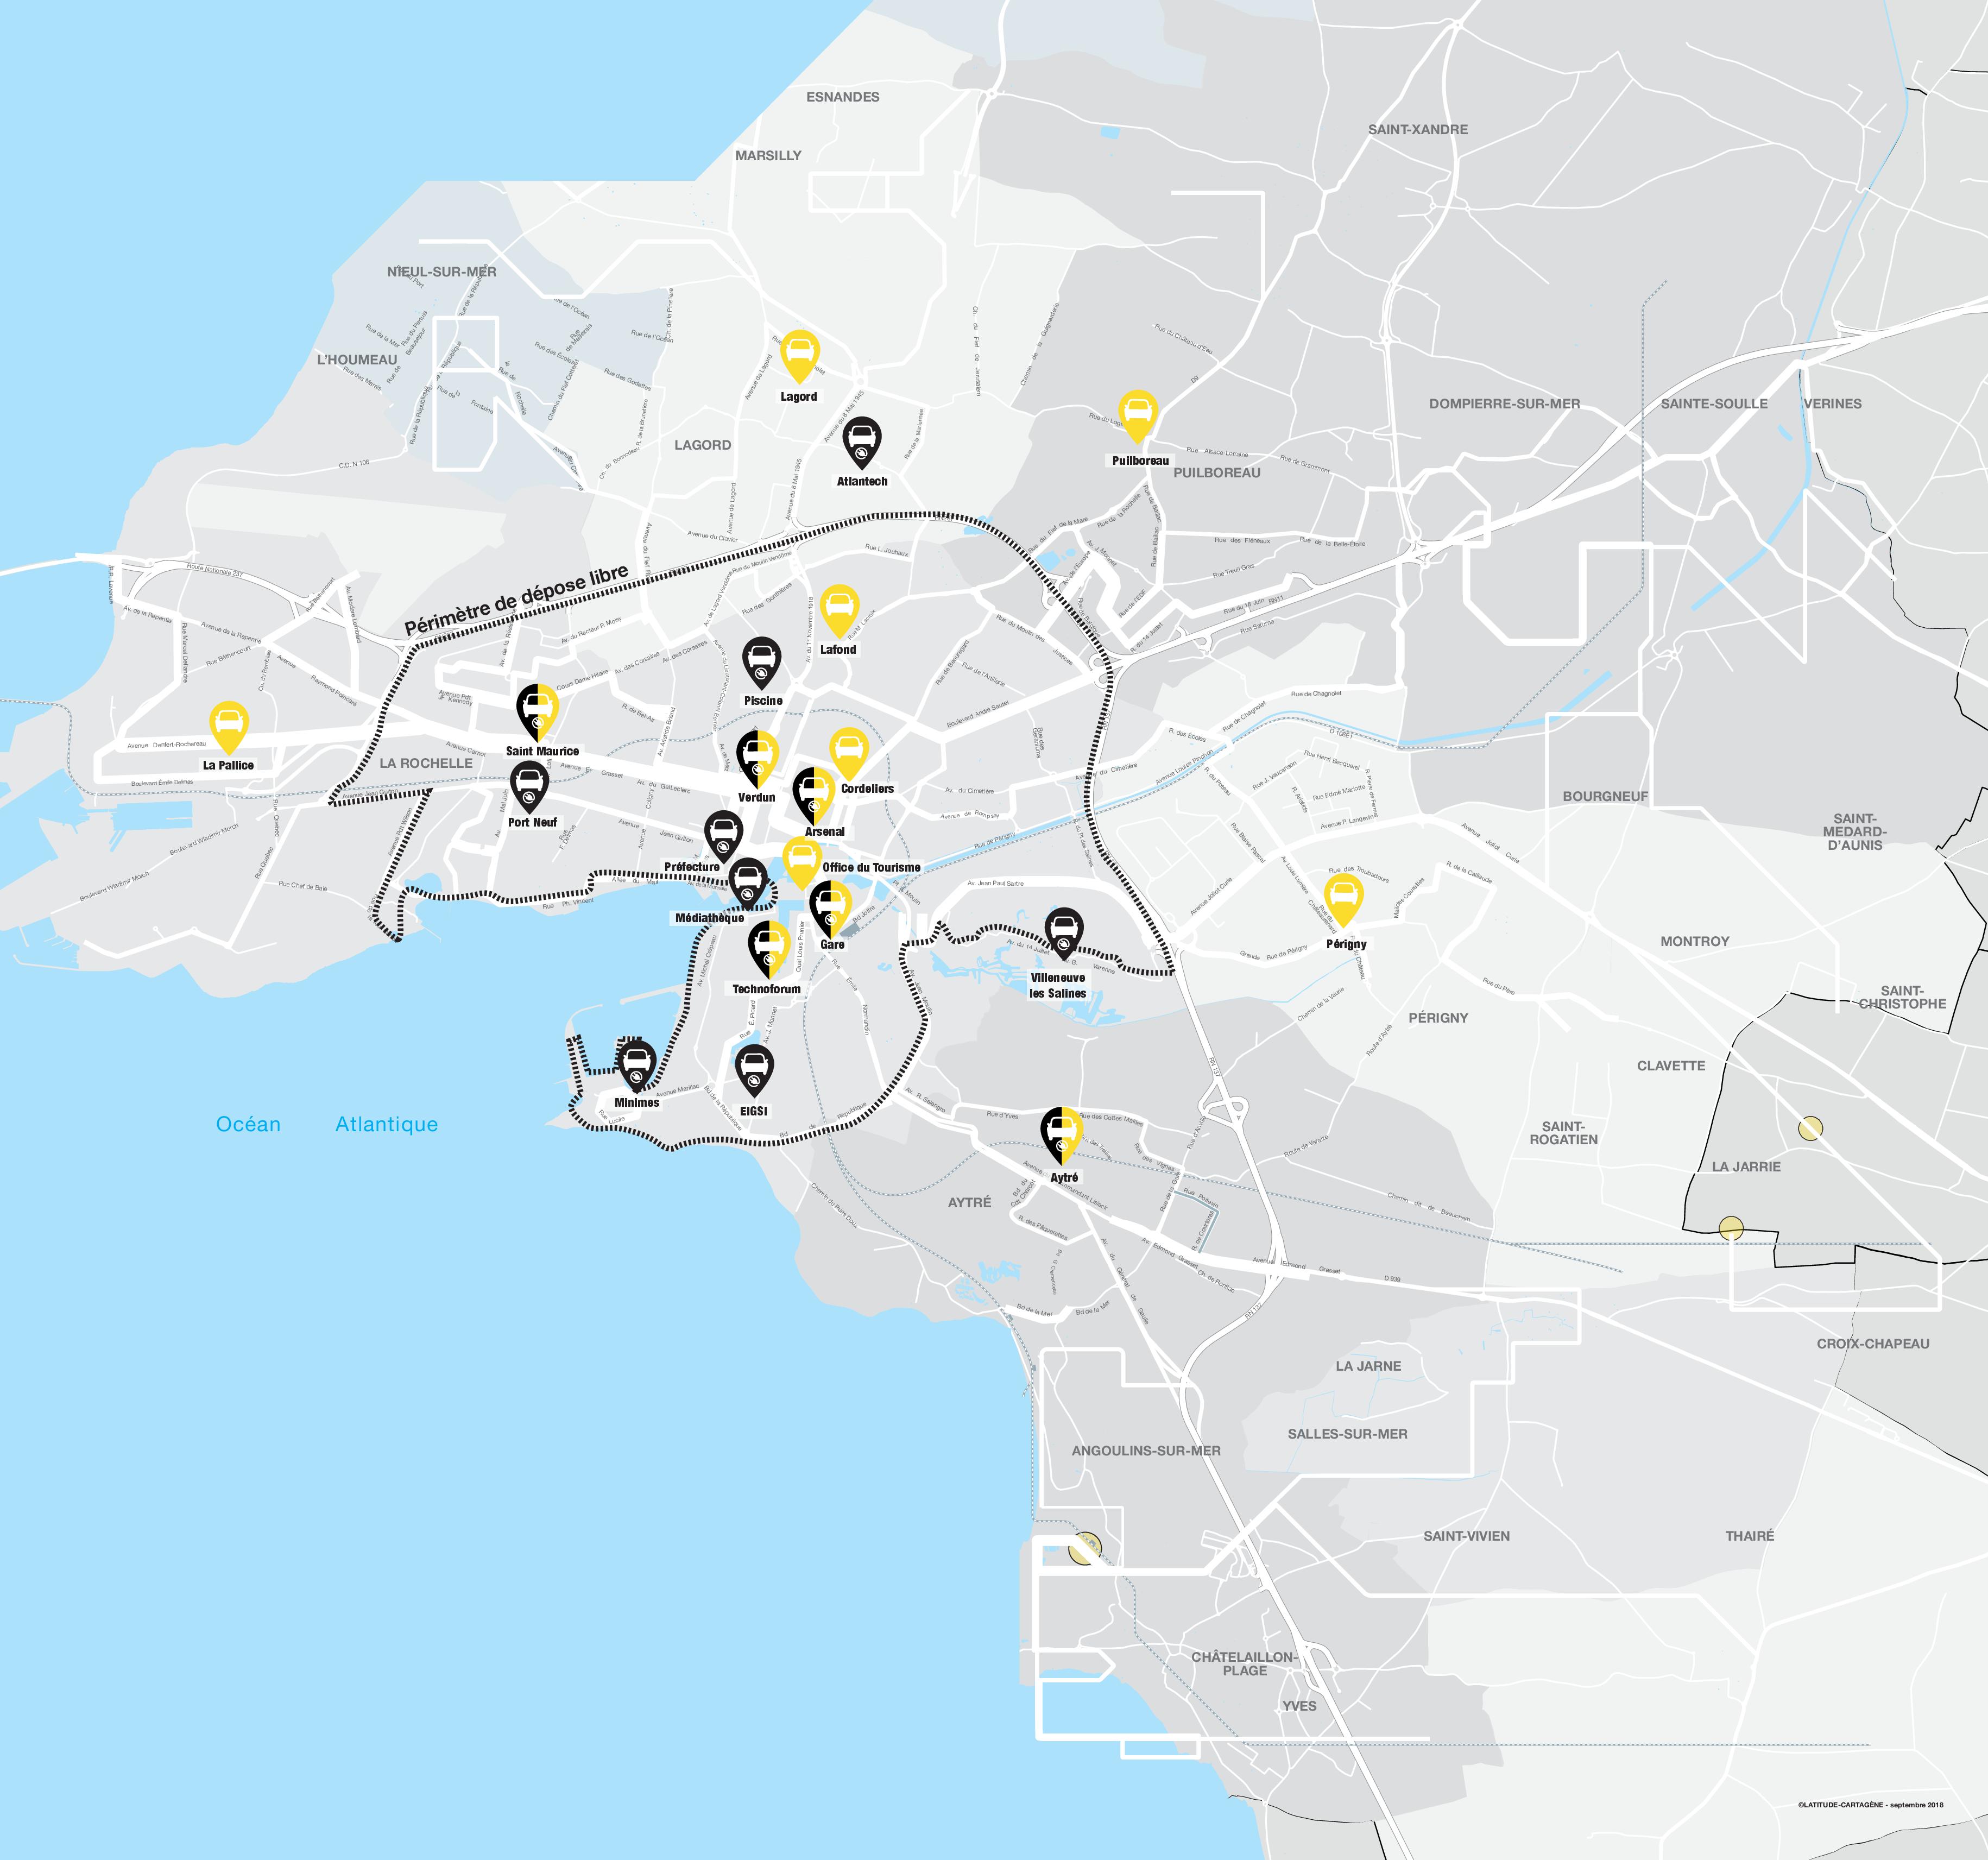Click the 'Atlantique' sea label
Screen dimensions: 1988x1860
coord(387,1125)
